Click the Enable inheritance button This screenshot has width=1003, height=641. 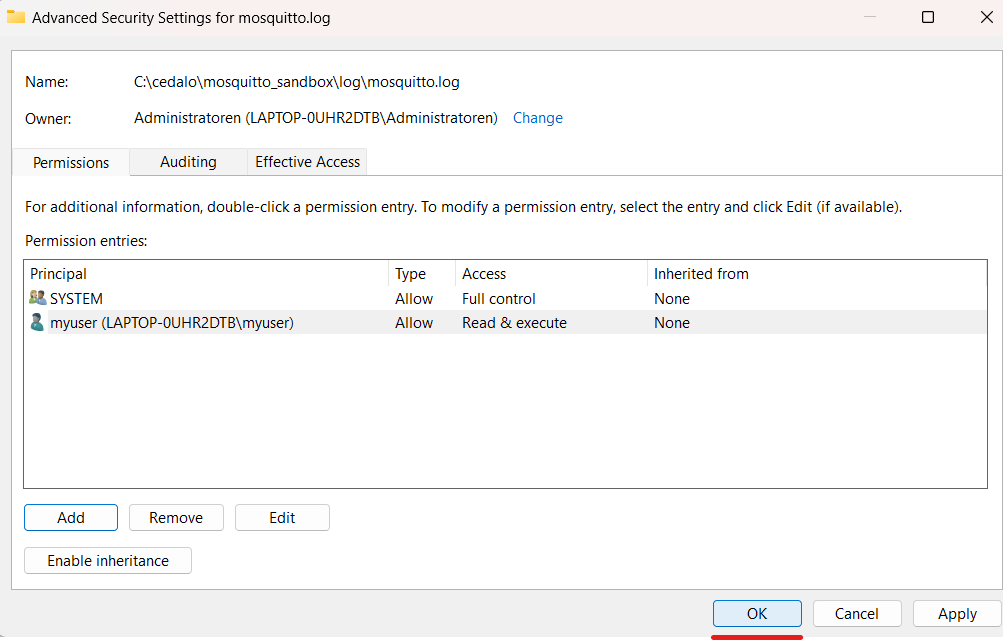pos(107,560)
